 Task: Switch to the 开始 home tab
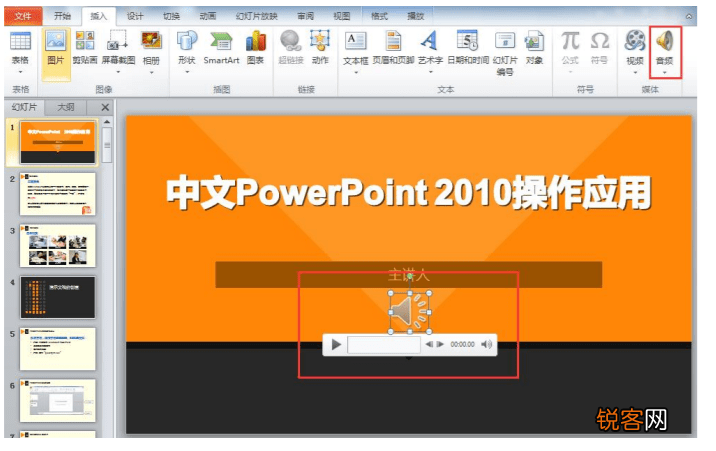(62, 16)
